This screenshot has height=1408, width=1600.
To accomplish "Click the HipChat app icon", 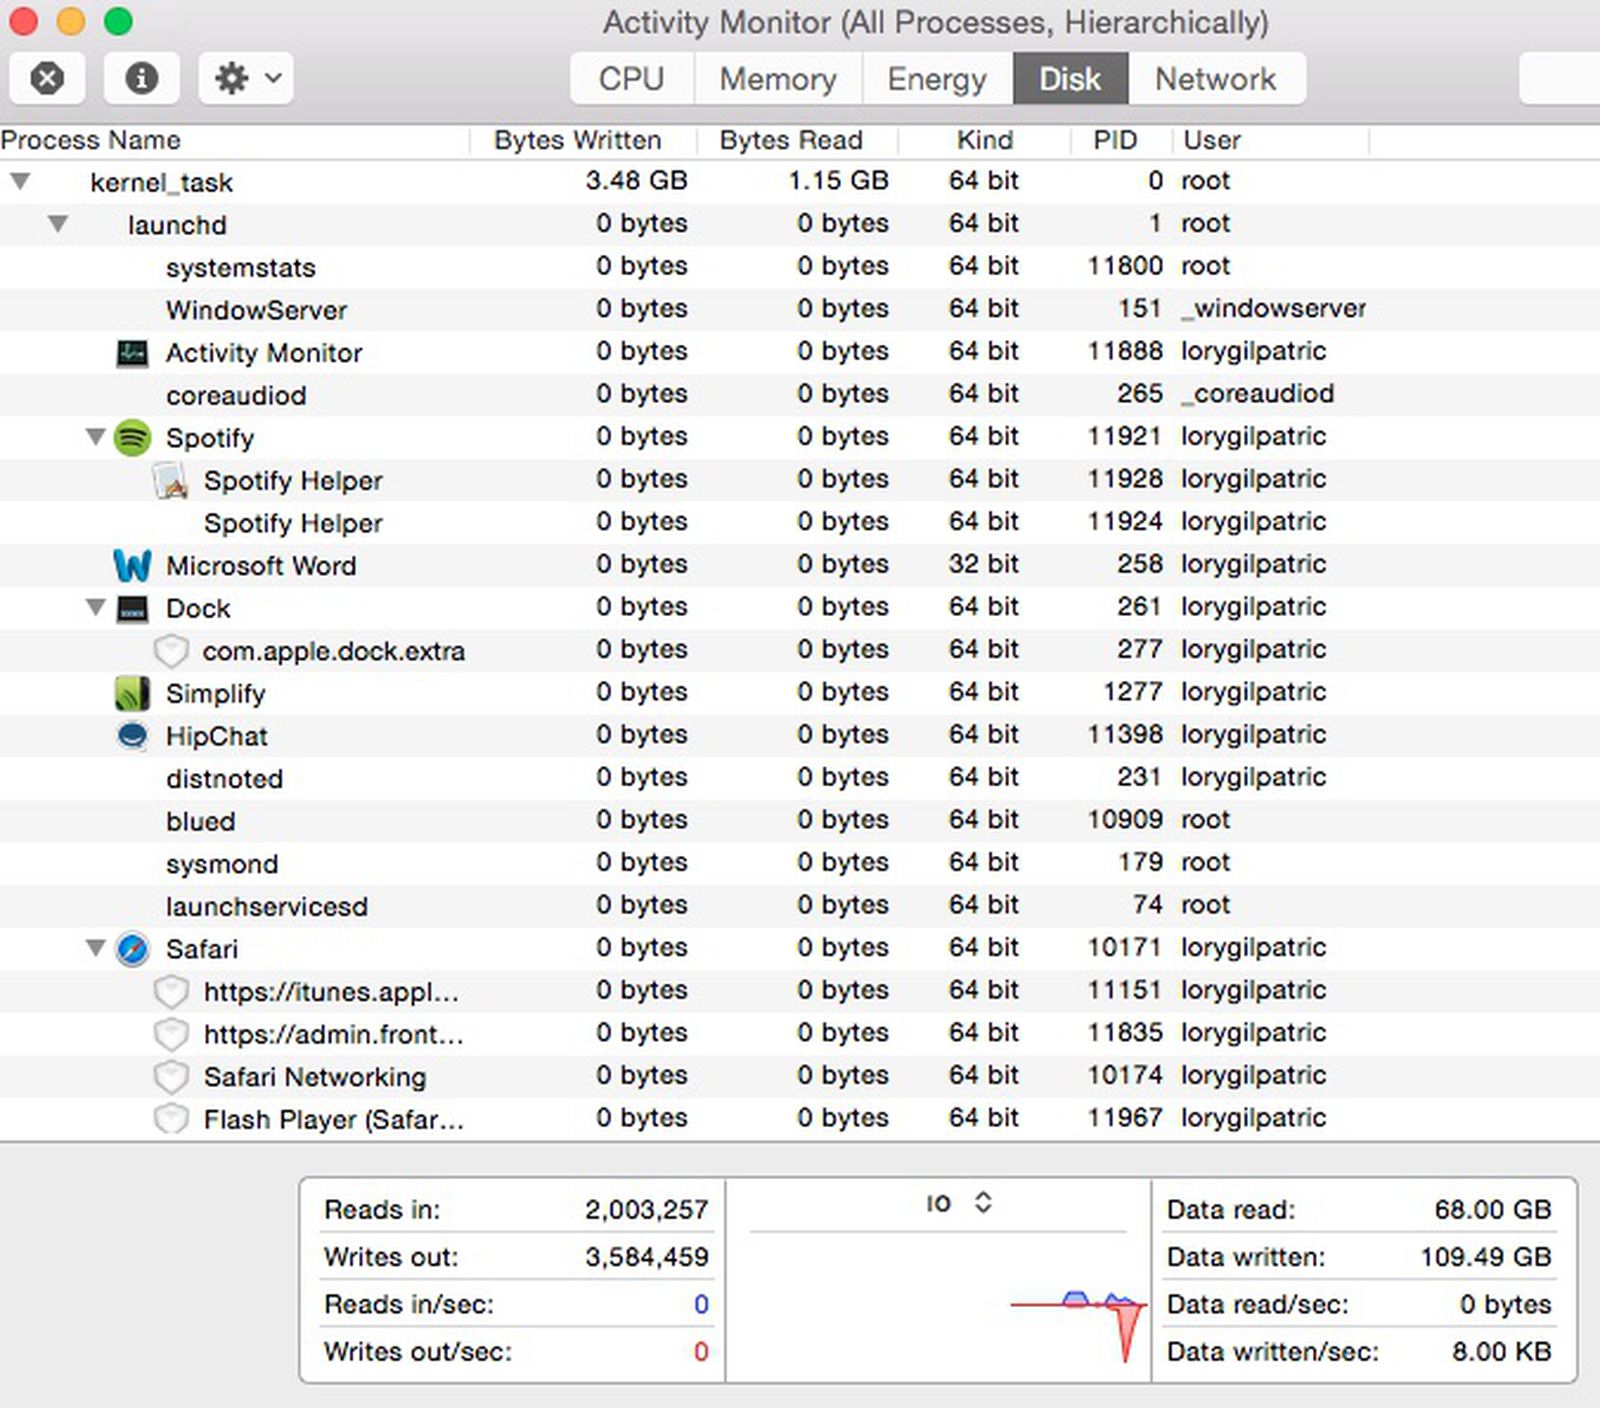I will click(131, 735).
